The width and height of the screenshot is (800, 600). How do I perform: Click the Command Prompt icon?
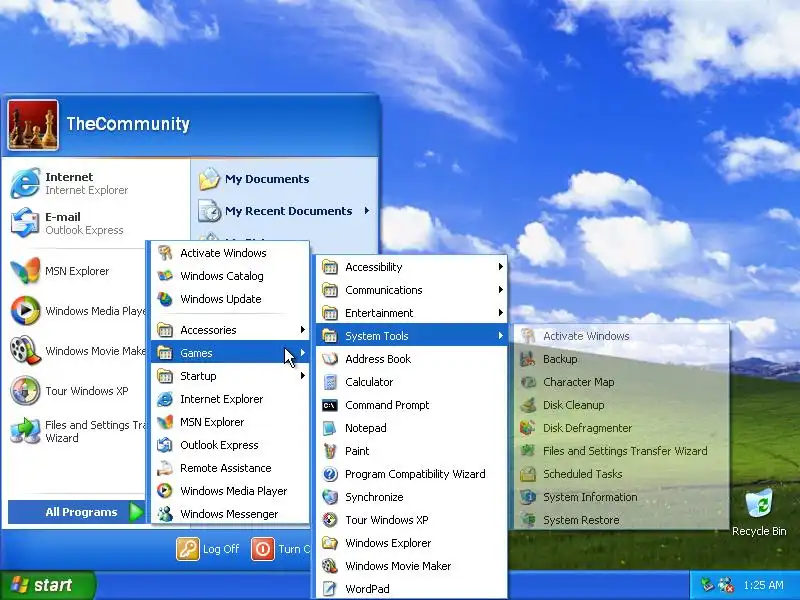click(x=330, y=405)
